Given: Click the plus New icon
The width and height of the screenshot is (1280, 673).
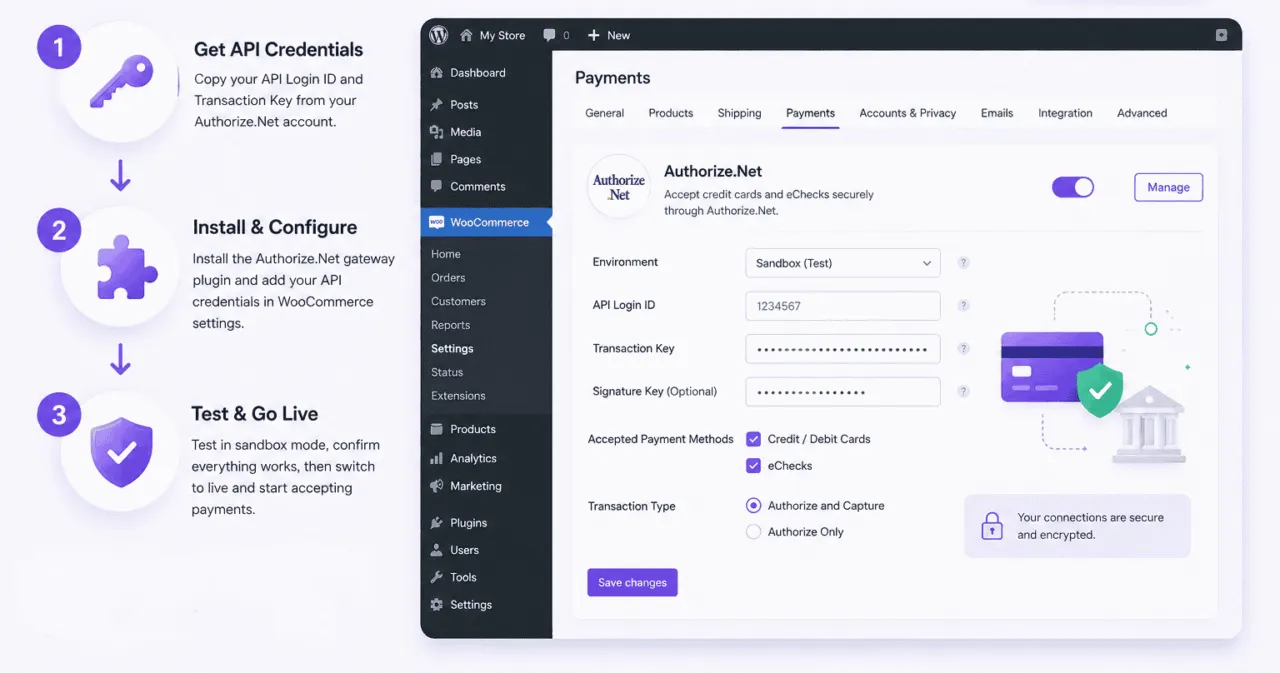Looking at the screenshot, I should (x=593, y=35).
